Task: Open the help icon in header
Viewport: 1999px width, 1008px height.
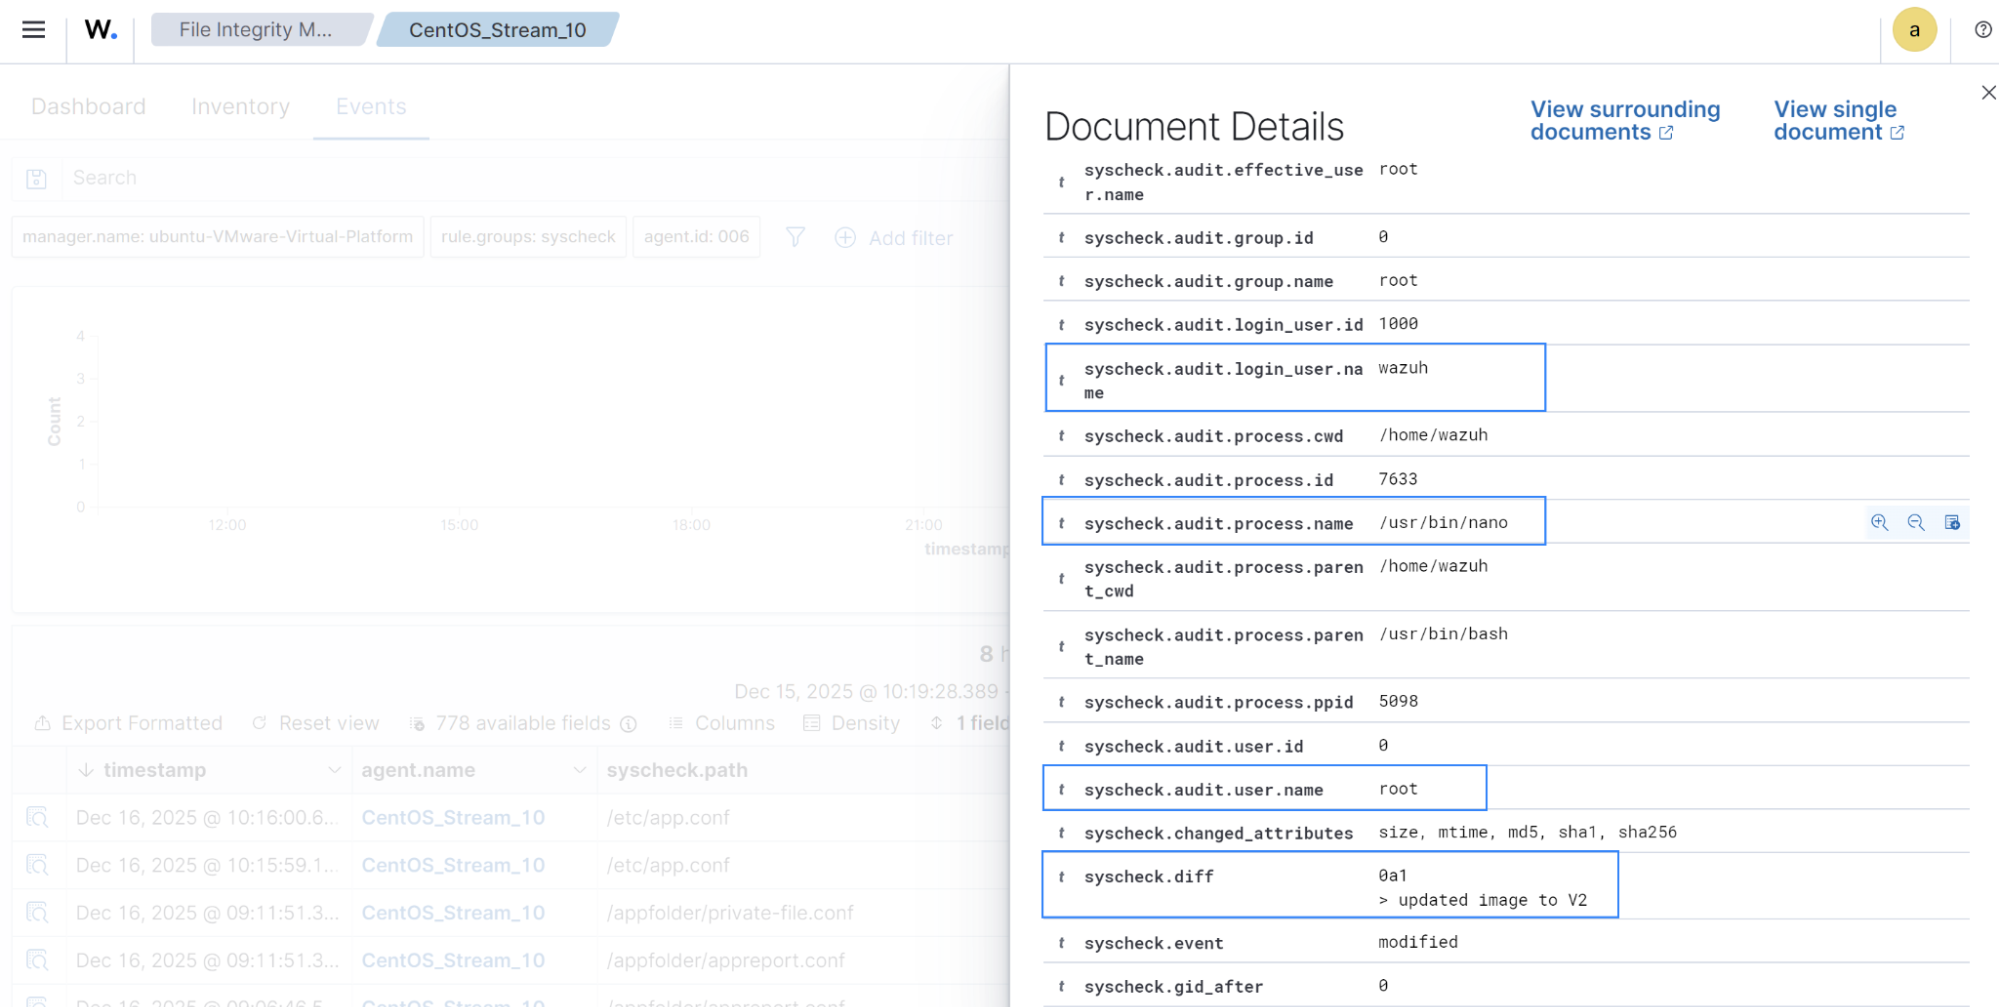Action: coord(1982,30)
